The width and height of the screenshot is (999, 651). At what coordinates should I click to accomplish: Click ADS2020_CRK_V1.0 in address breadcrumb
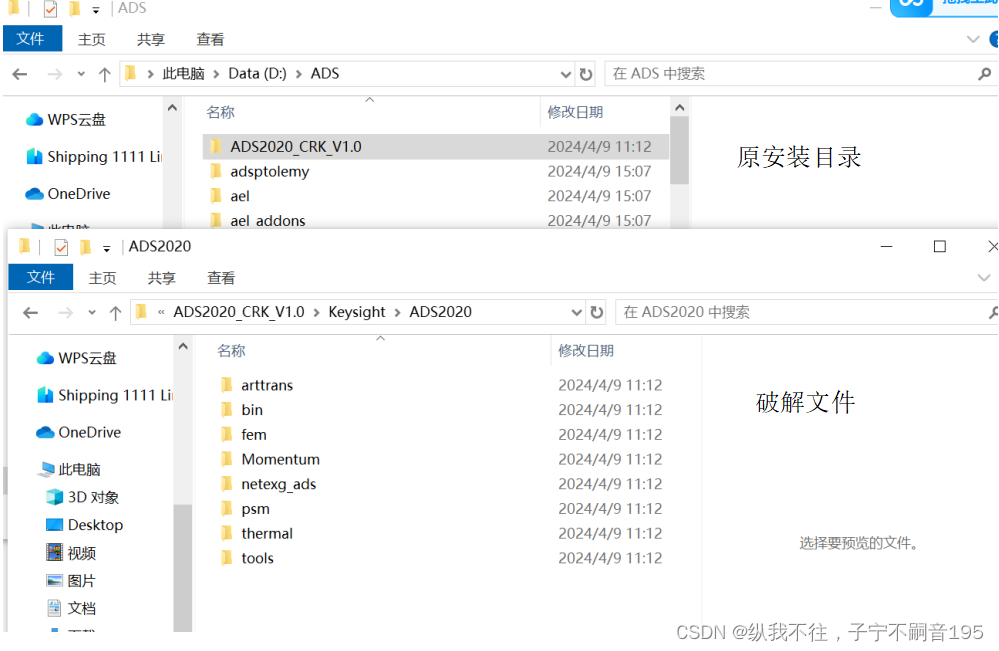[x=239, y=312]
